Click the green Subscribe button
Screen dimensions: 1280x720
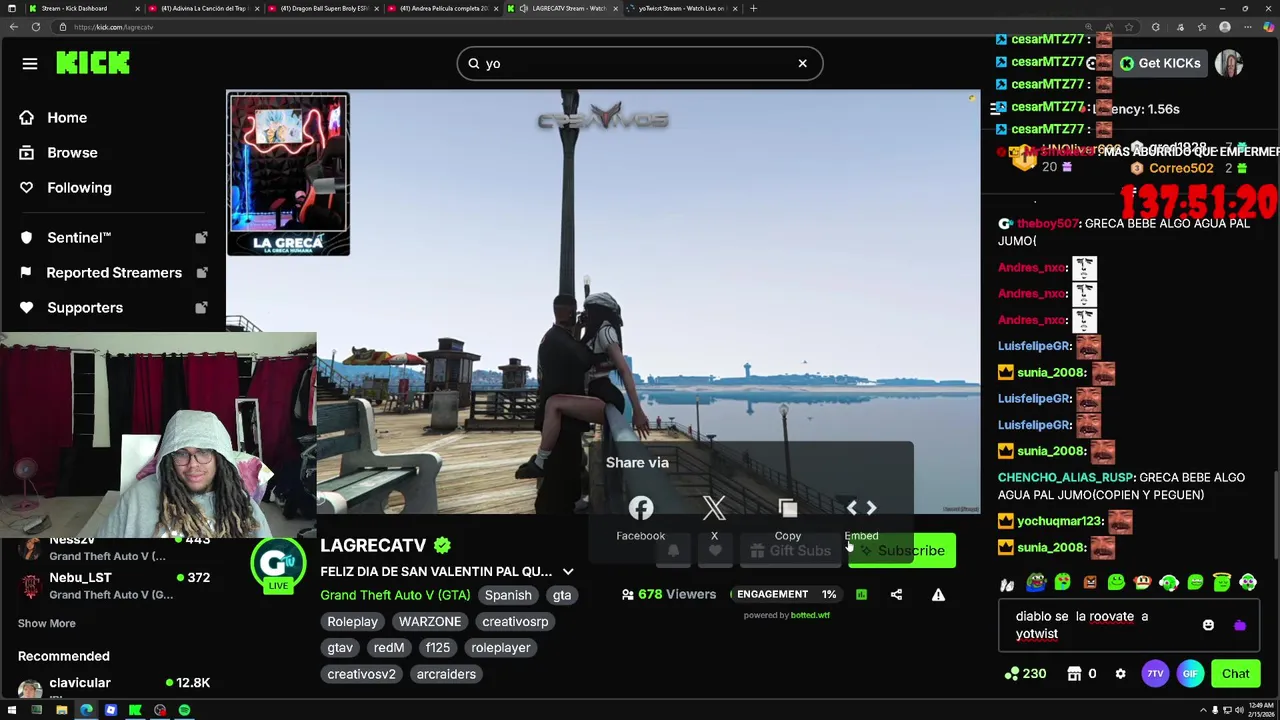902,551
